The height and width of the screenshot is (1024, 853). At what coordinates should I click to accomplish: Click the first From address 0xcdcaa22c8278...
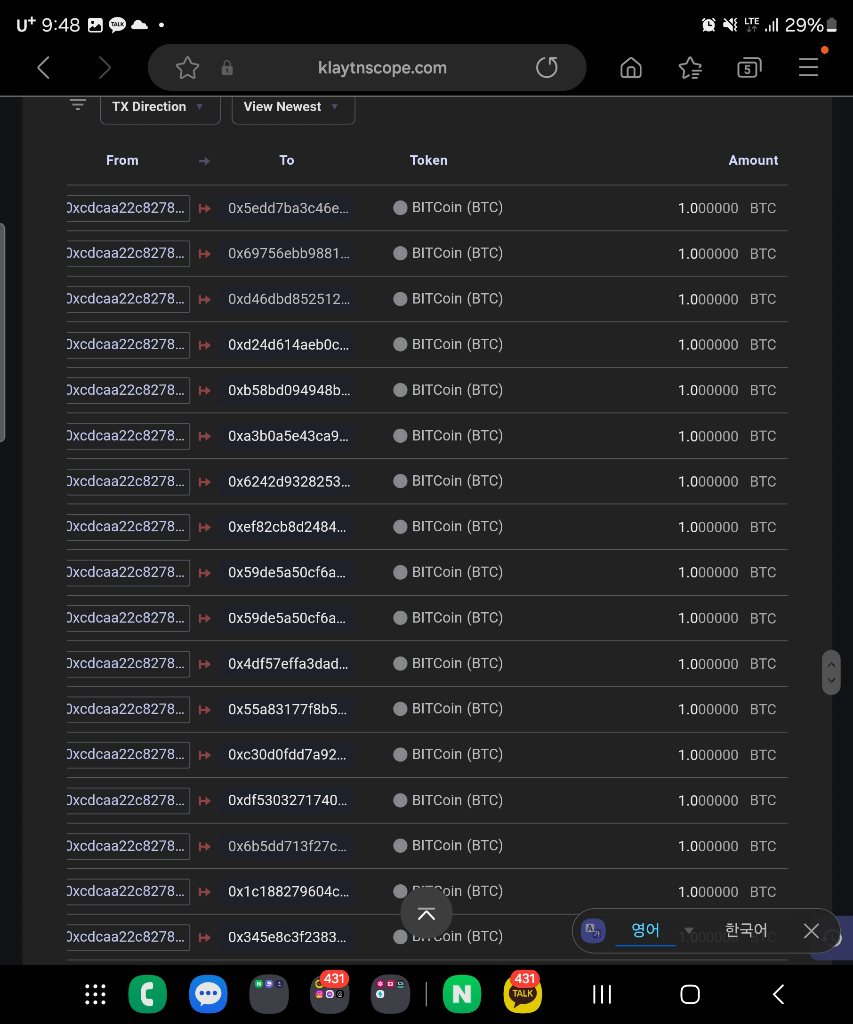tap(127, 208)
